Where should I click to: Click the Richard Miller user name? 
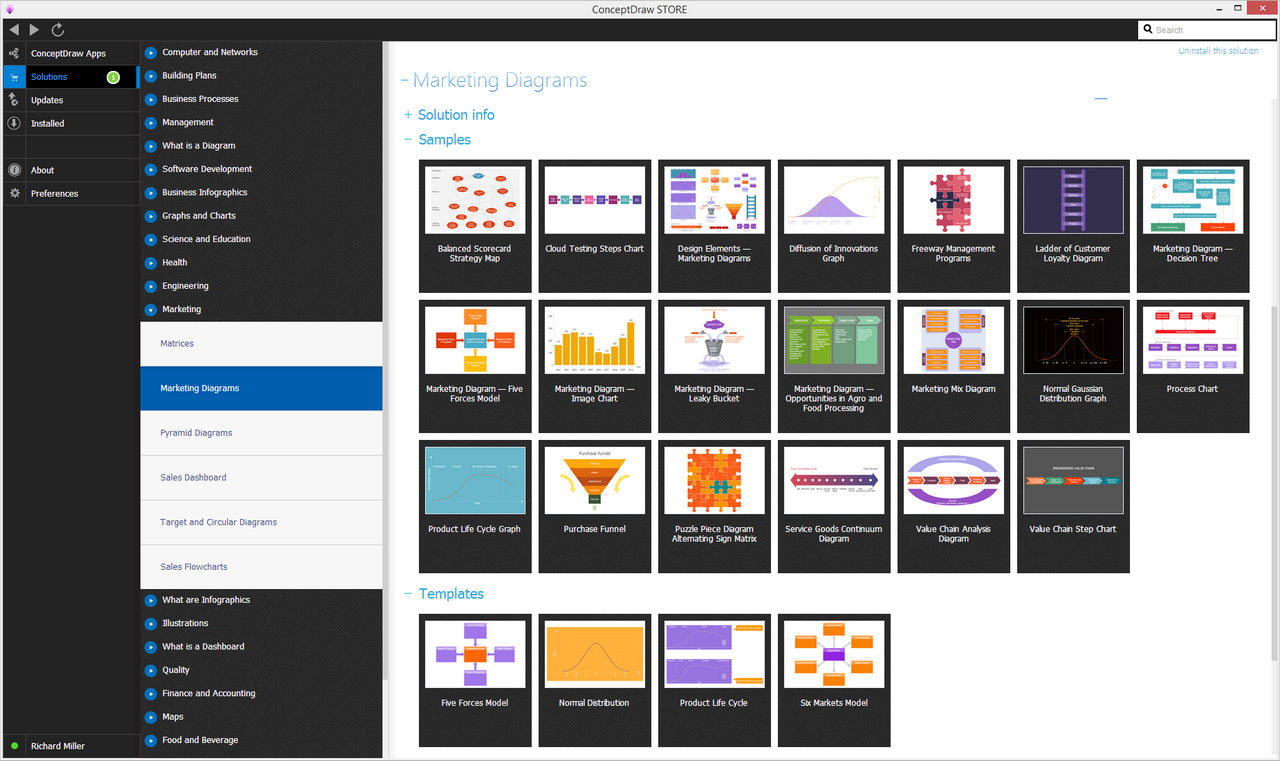pos(58,746)
